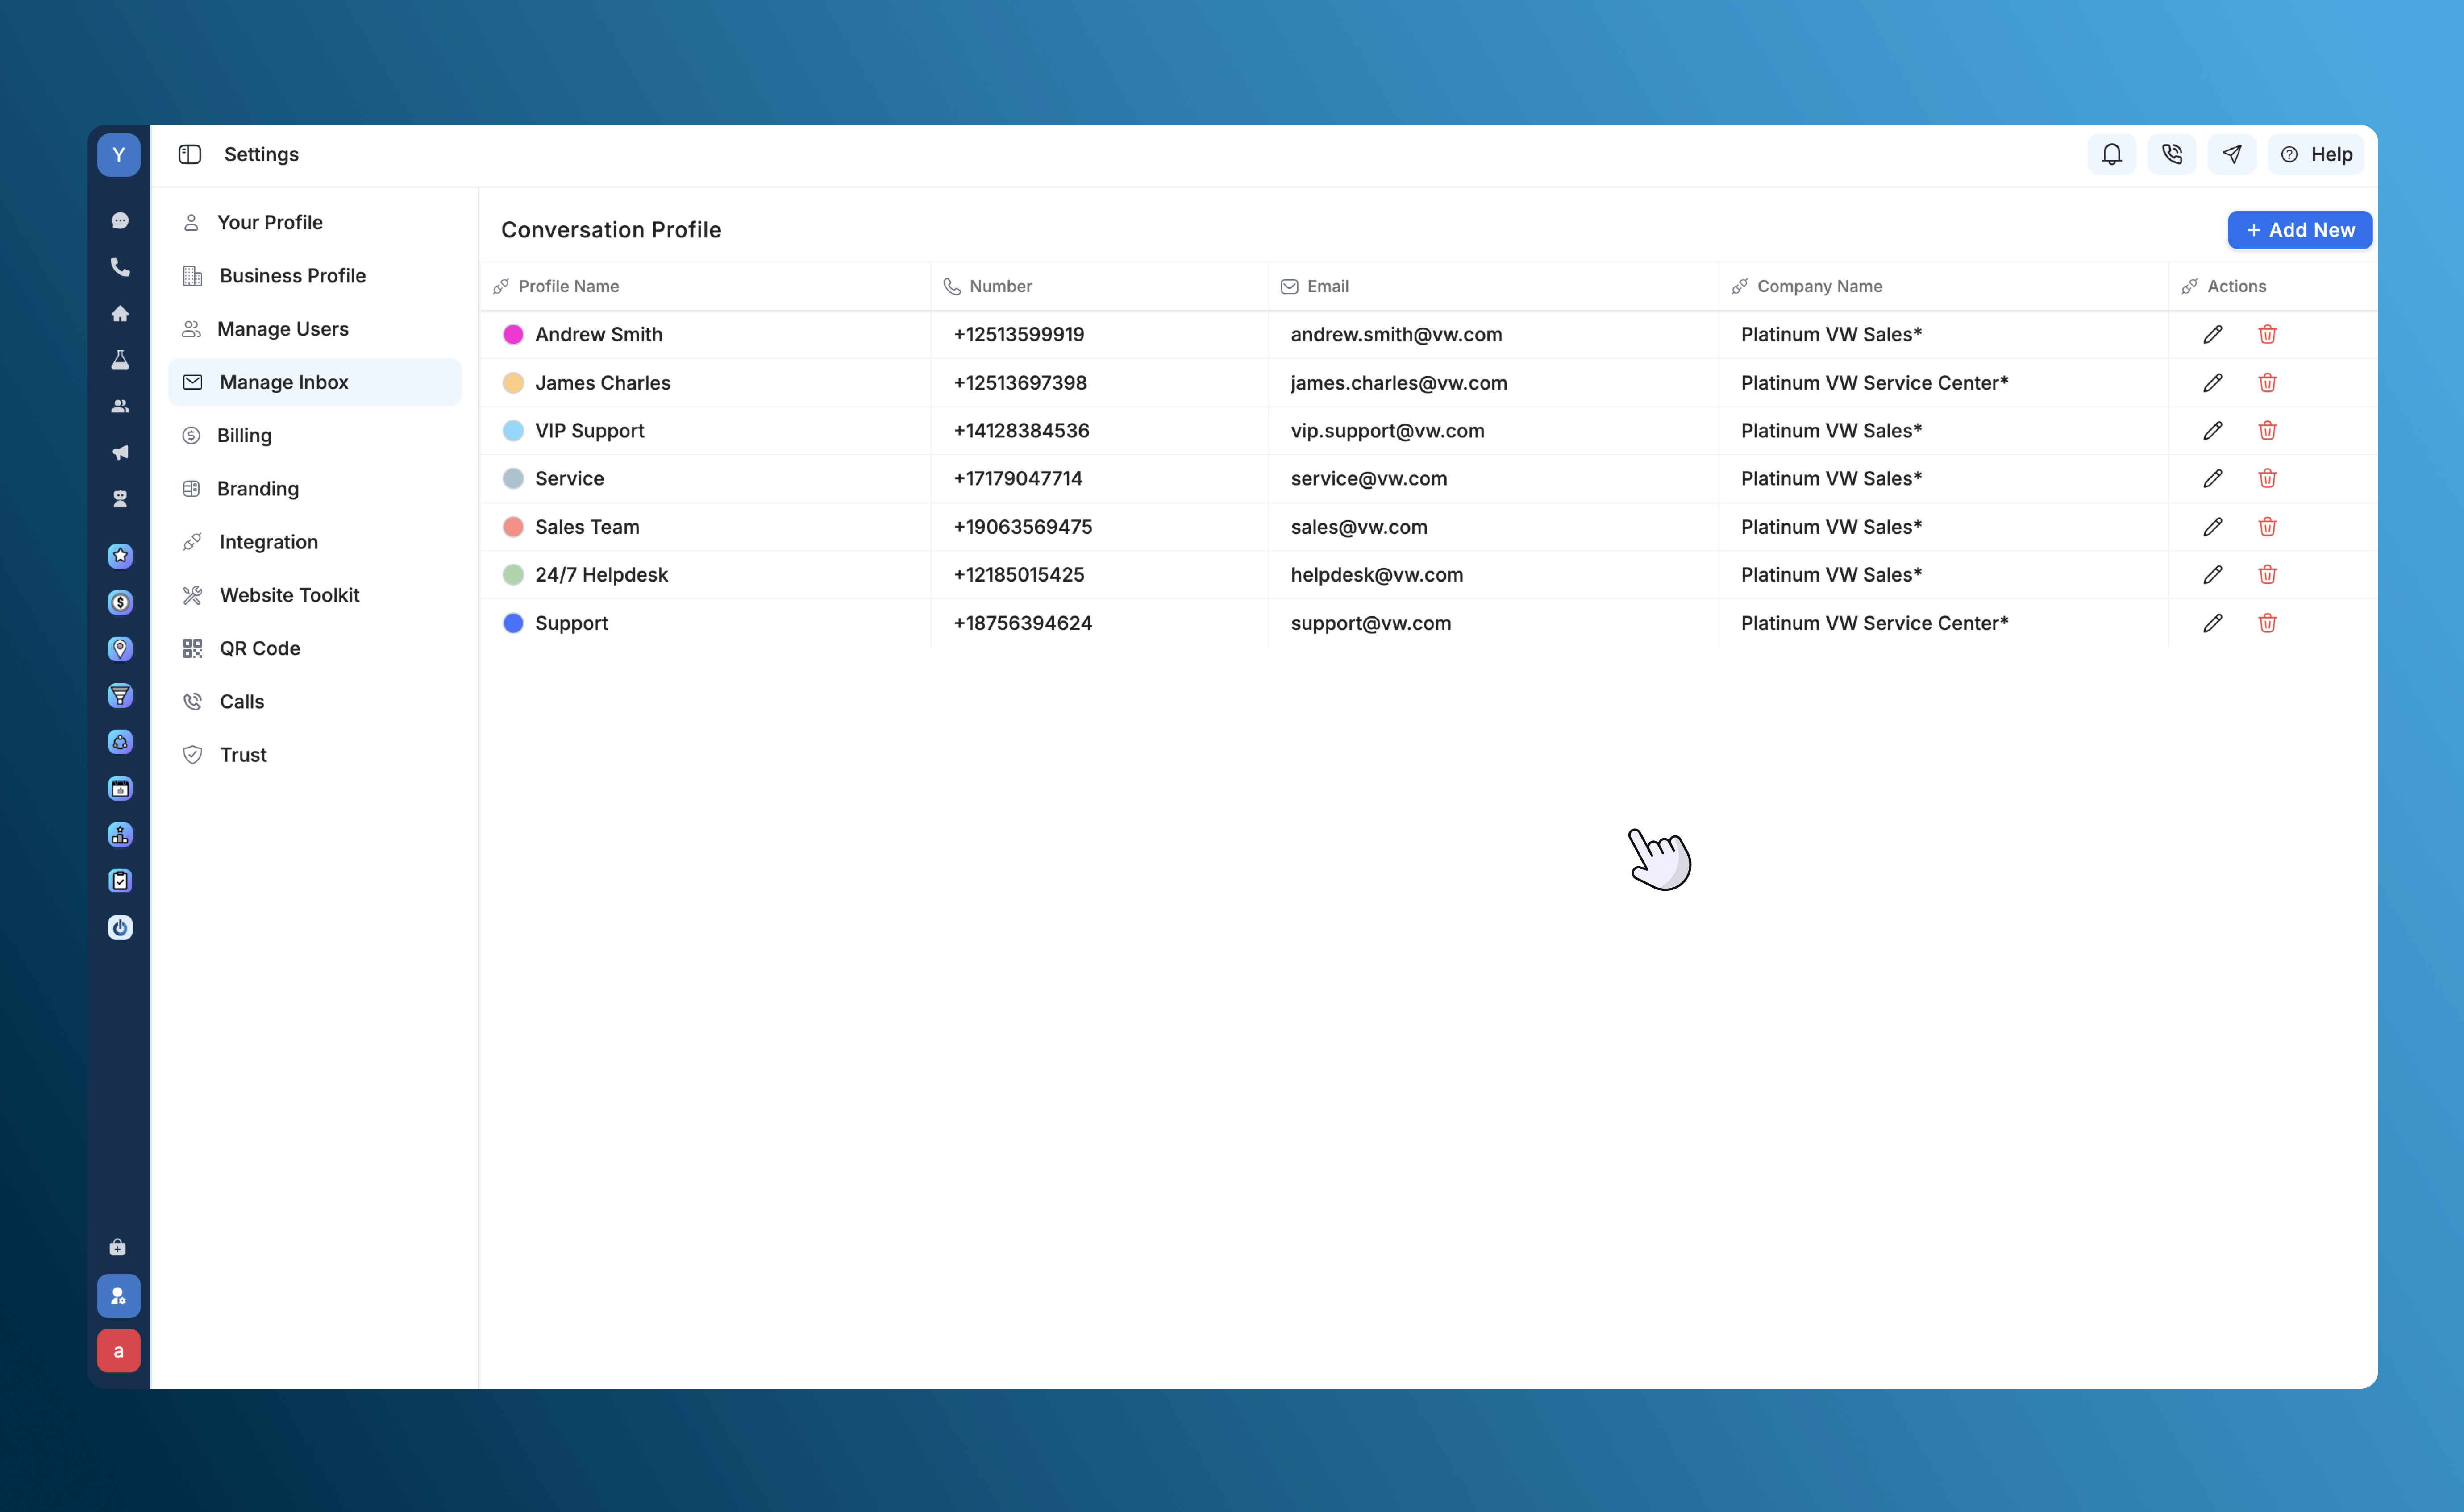Click the blue color dot beside Support
2464x1512 pixels.
point(513,623)
